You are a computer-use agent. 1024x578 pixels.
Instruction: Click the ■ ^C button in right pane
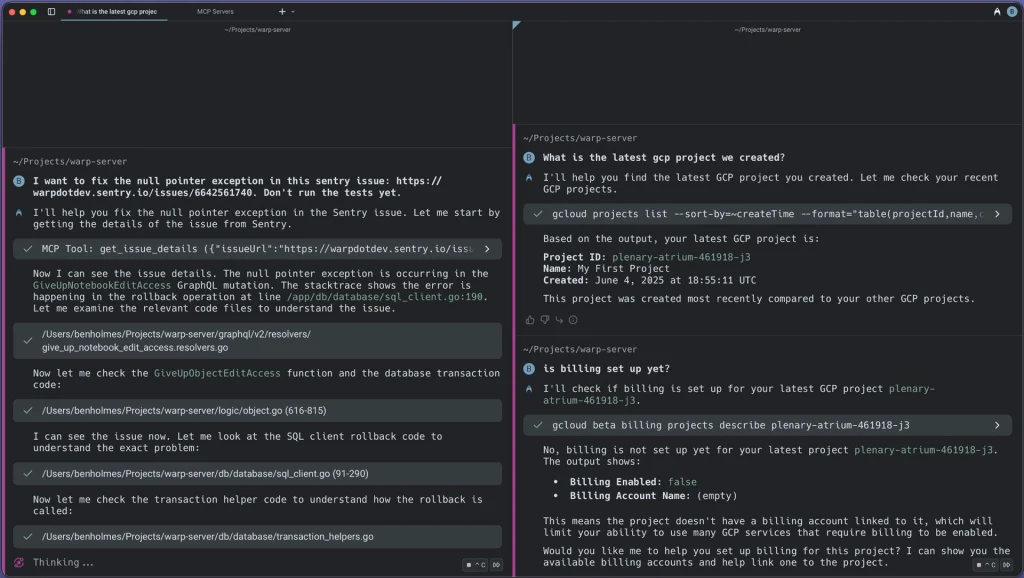pos(986,564)
